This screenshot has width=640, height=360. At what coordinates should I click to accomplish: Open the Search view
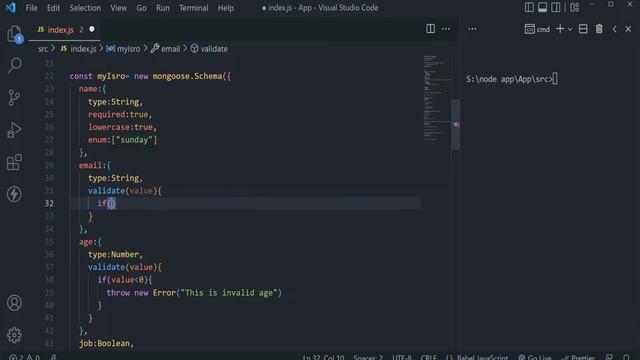tap(15, 65)
